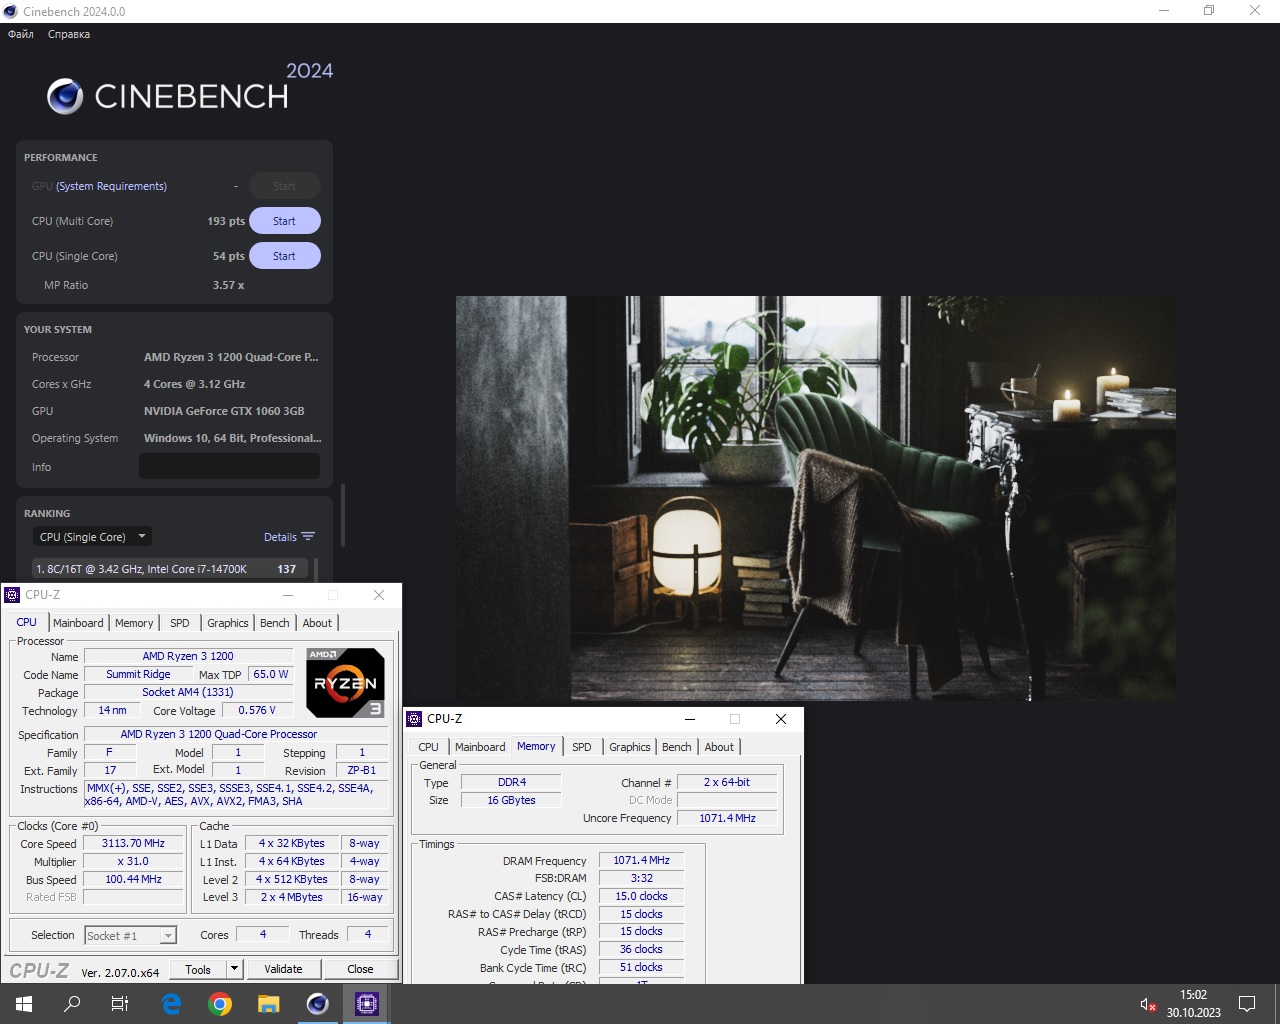Image resolution: width=1280 pixels, height=1024 pixels.
Task: Open the Справка menu
Action: point(69,34)
